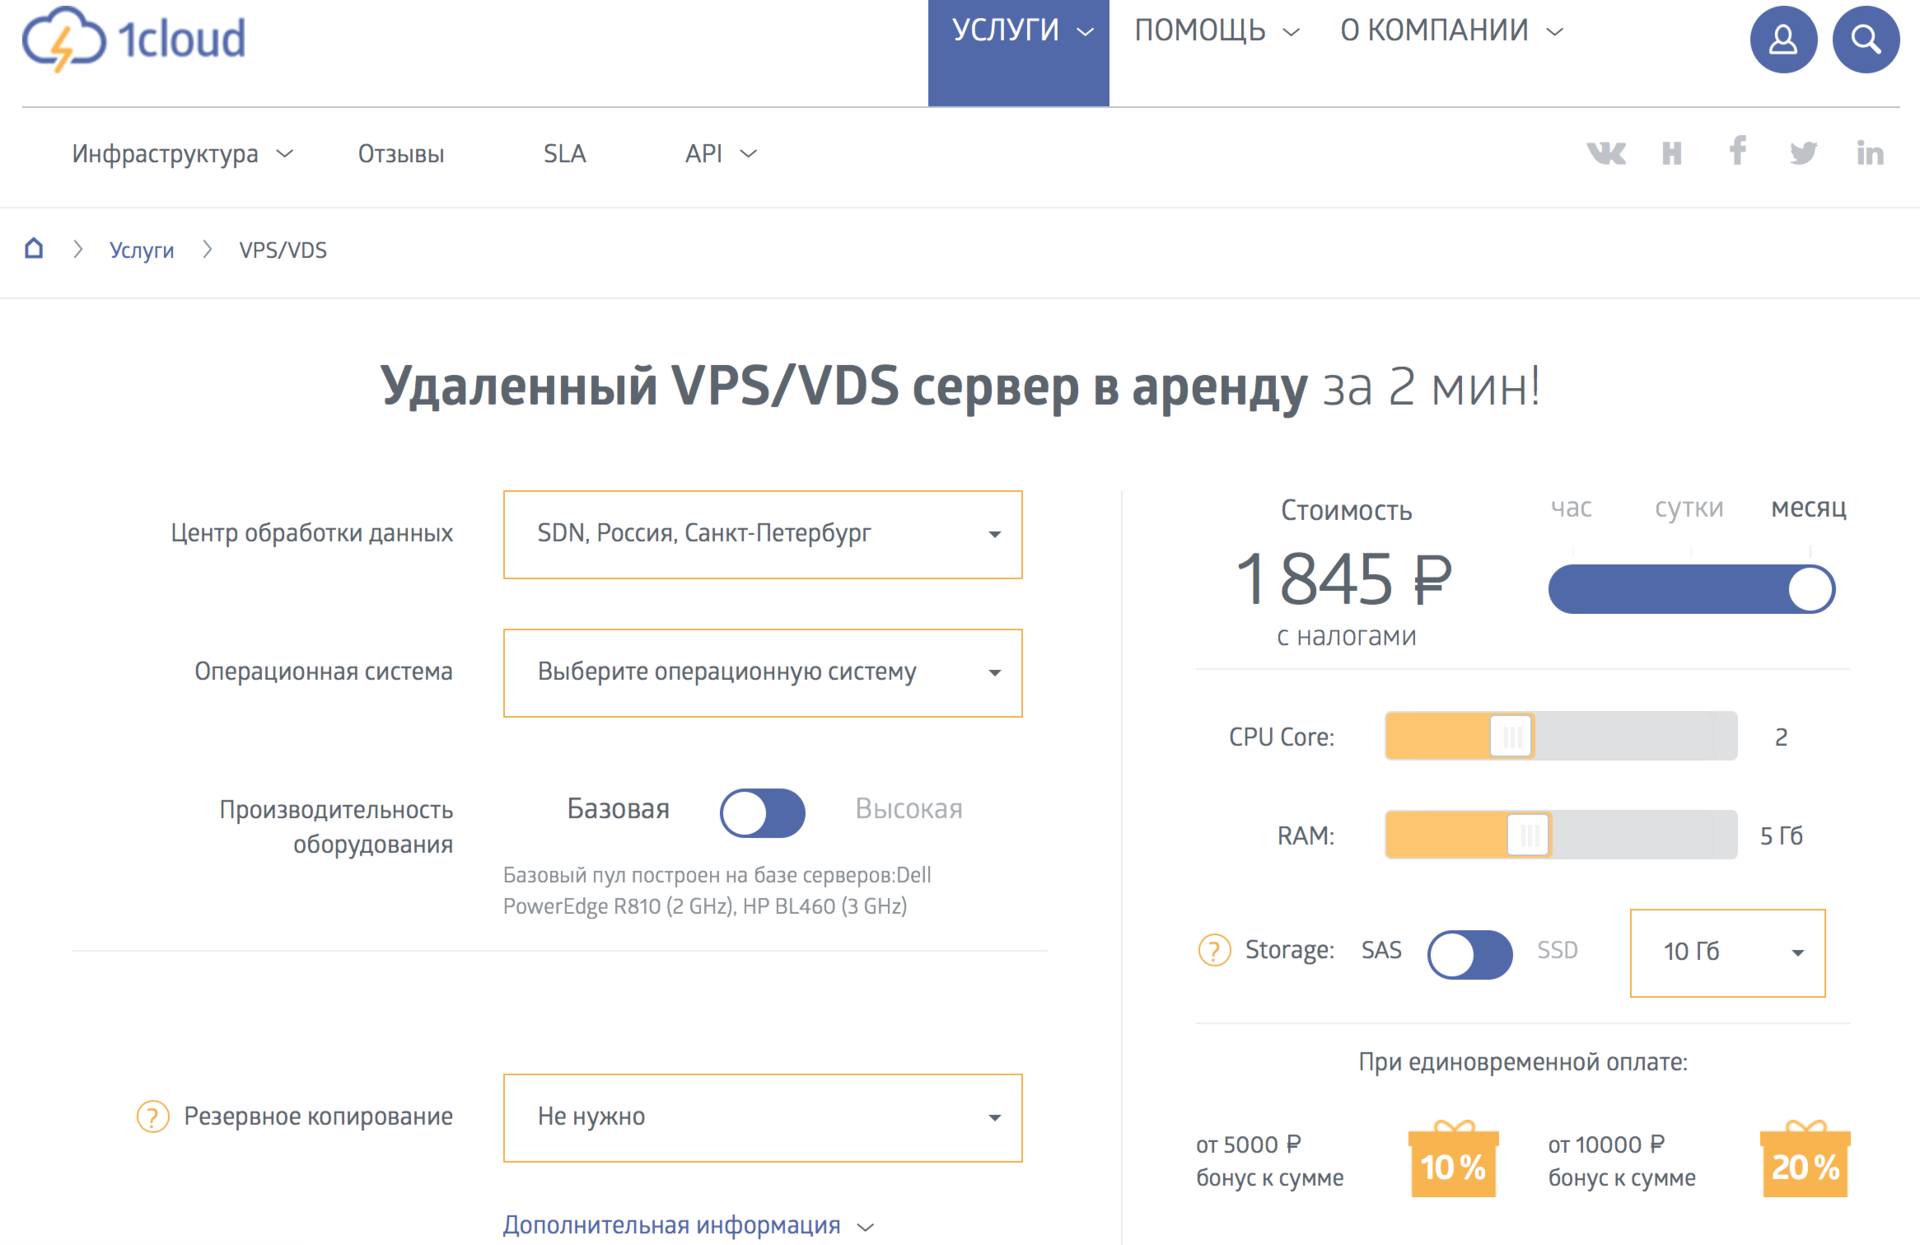Open the search magnifier icon
Image resolution: width=1920 pixels, height=1245 pixels.
(1865, 40)
